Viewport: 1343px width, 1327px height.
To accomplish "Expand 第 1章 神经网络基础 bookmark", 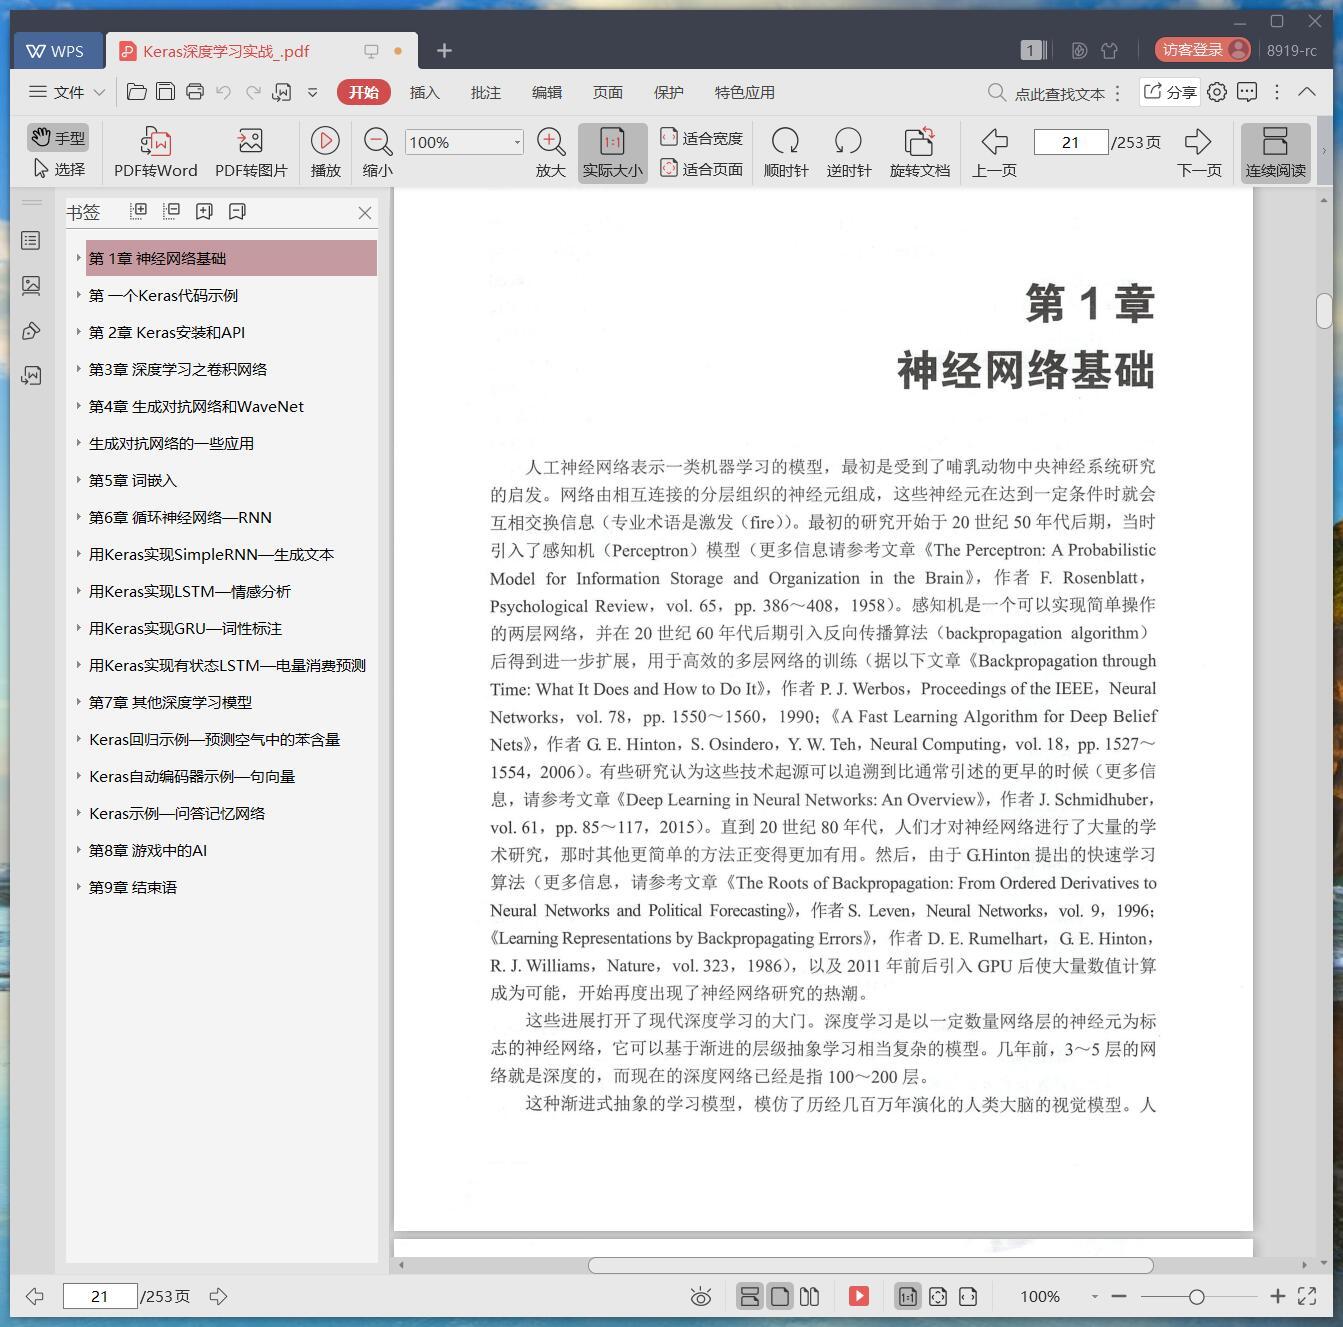I will click(79, 258).
